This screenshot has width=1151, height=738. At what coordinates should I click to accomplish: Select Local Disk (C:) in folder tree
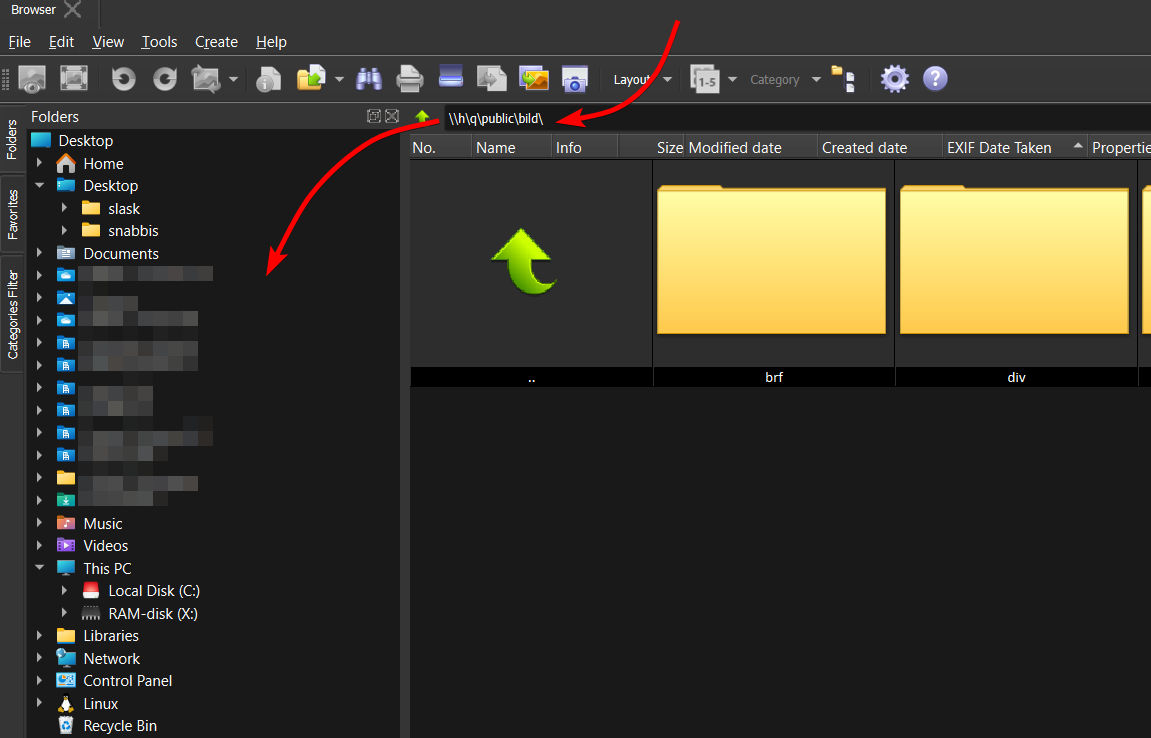pos(154,591)
